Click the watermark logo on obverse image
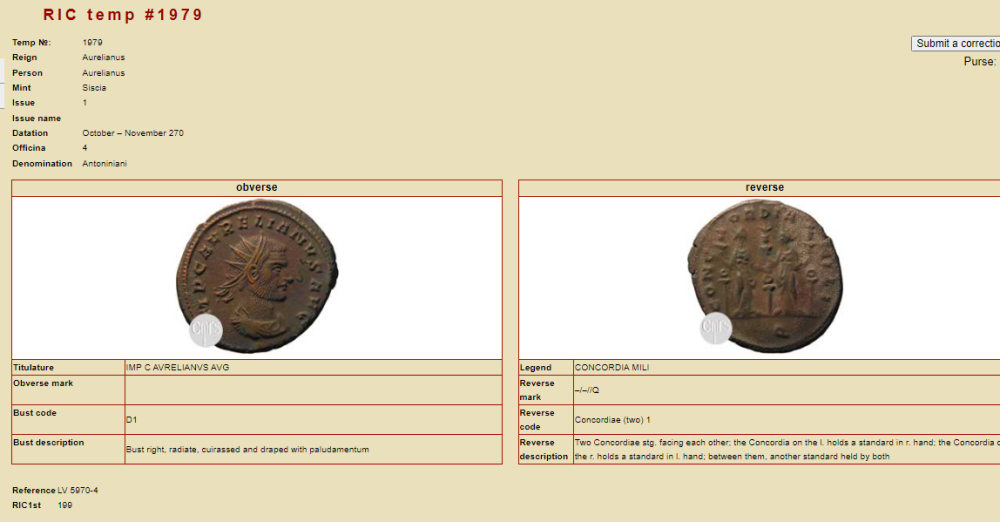1000x522 pixels. coord(206,330)
